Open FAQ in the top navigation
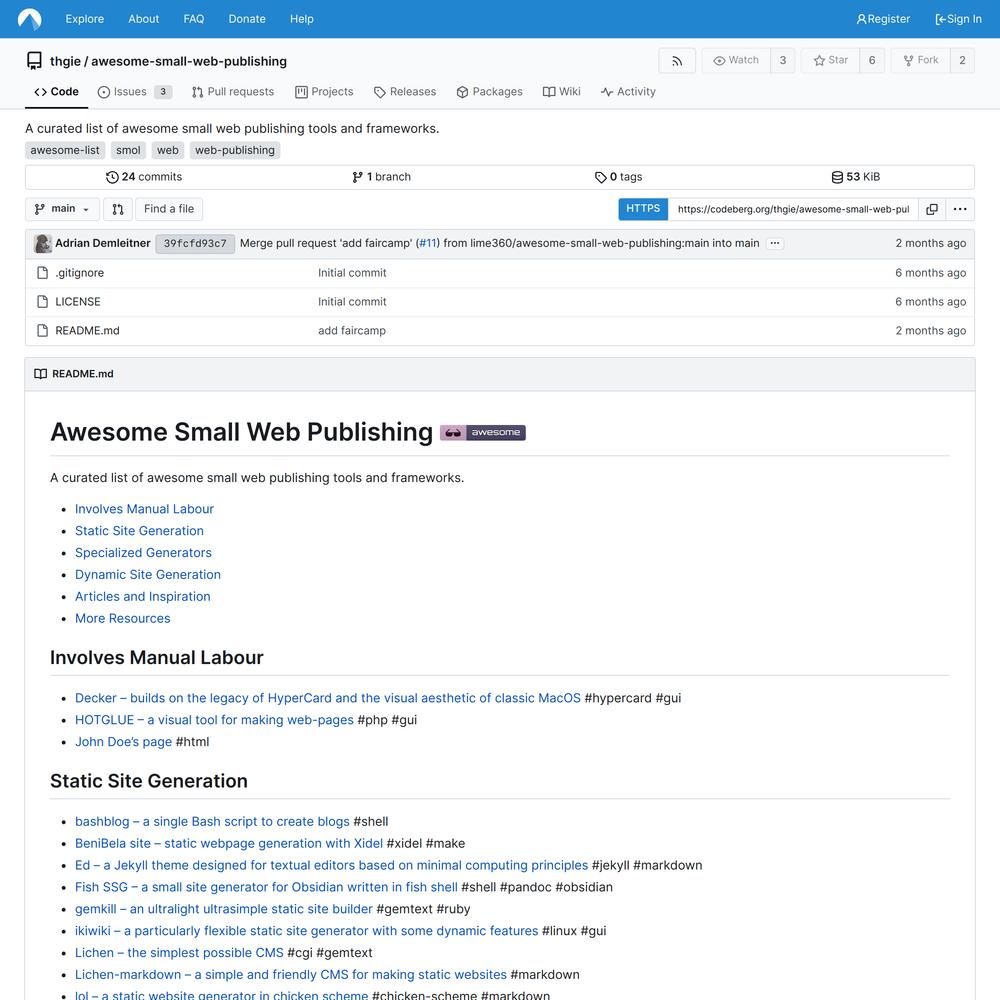Screen dimensions: 1000x1000 [194, 19]
